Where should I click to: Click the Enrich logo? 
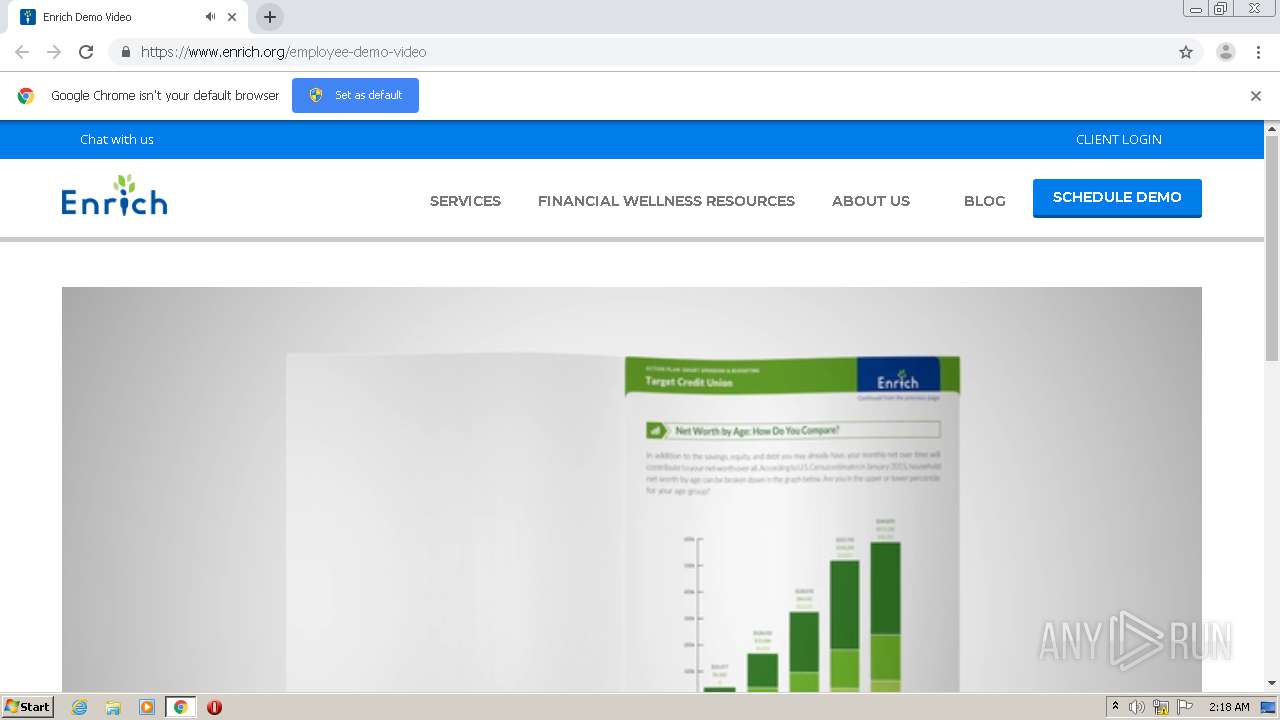tap(114, 195)
